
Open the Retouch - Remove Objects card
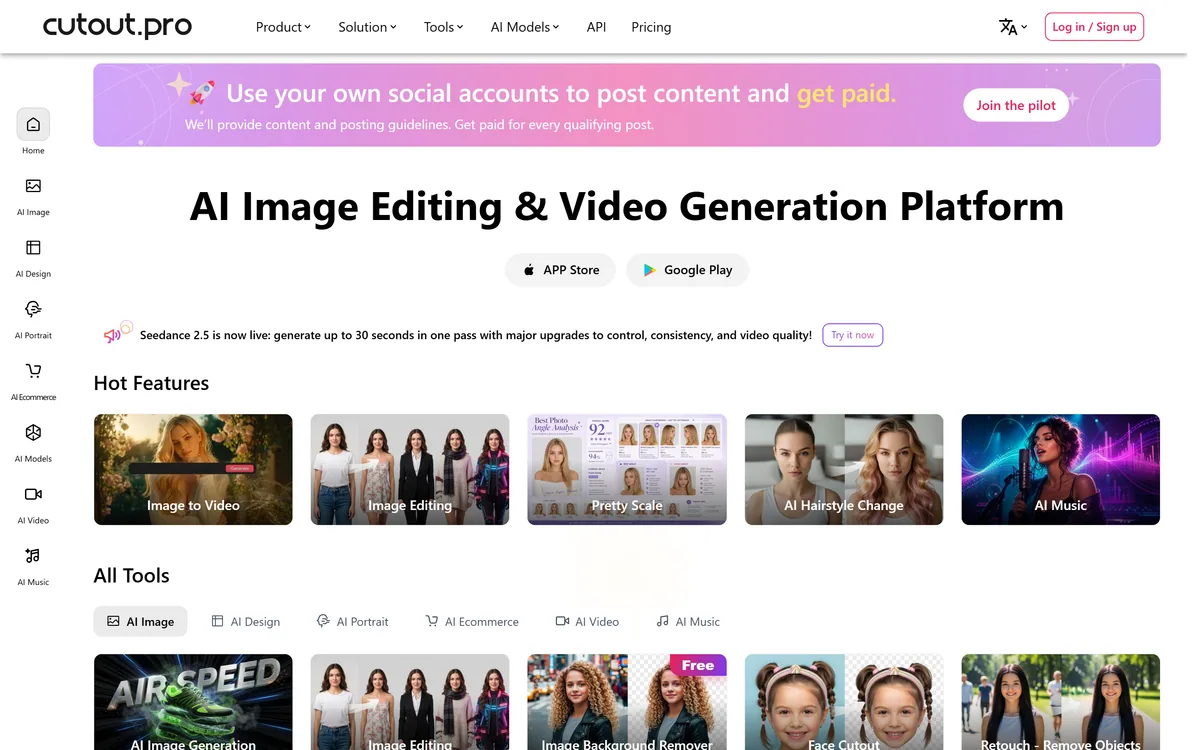tap(1061, 702)
